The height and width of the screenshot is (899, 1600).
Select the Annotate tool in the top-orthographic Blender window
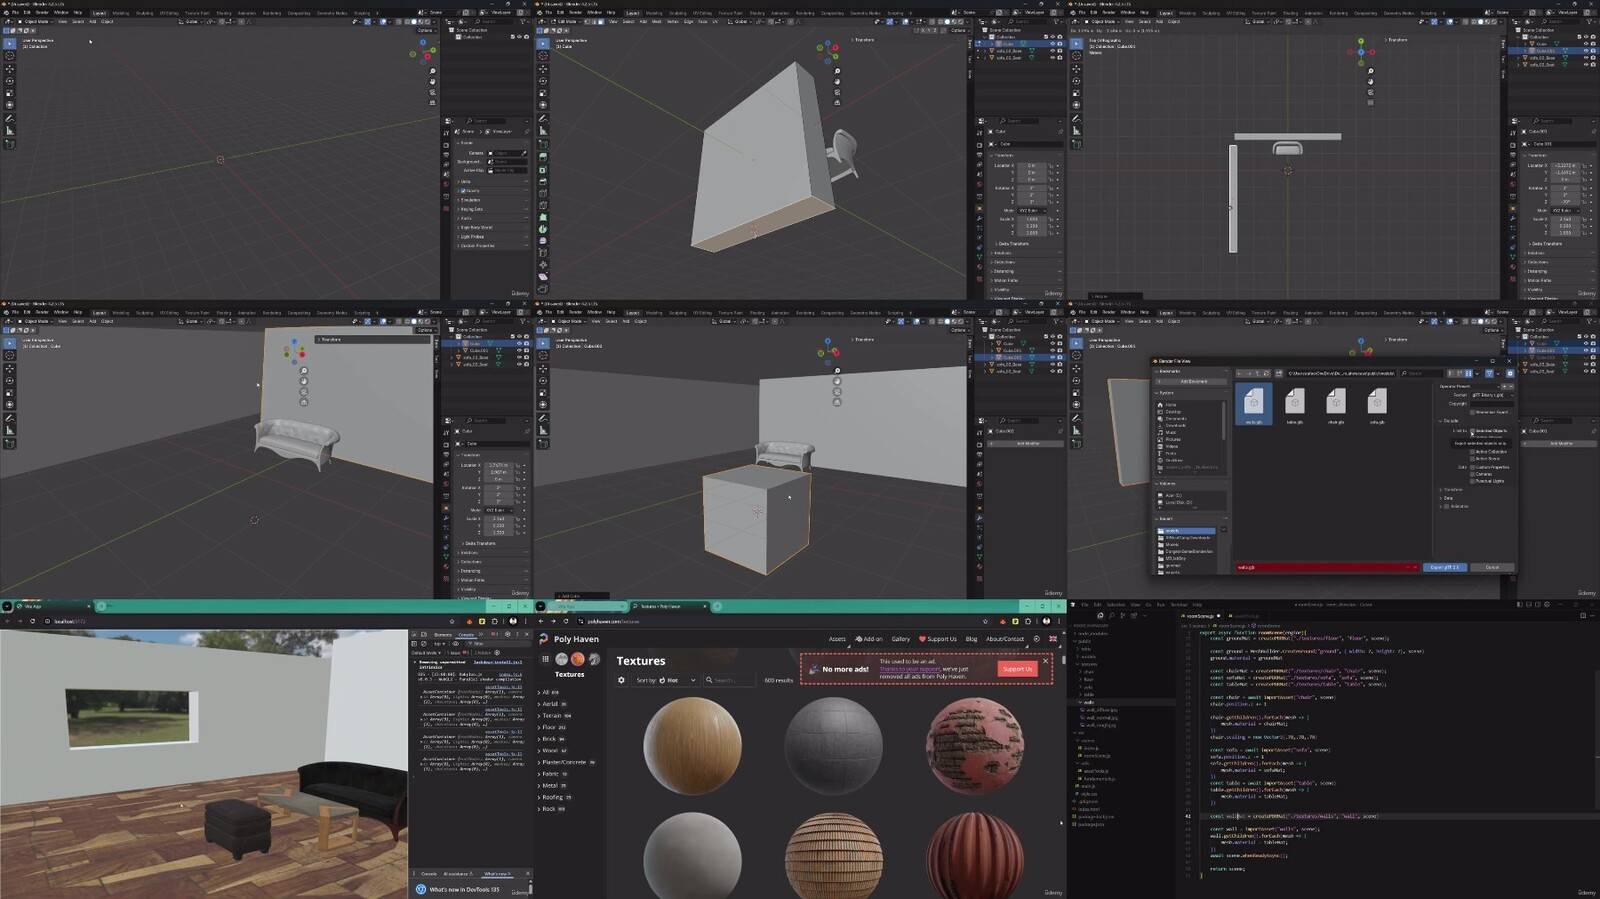[1076, 118]
